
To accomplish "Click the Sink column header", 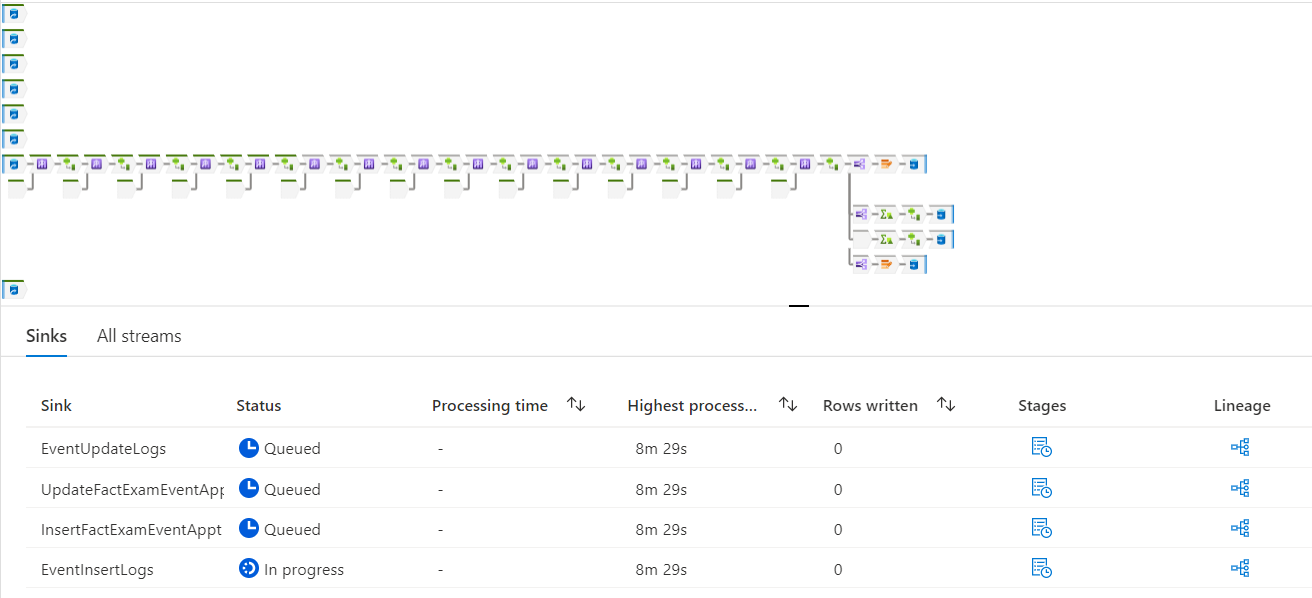I will pyautogui.click(x=56, y=406).
